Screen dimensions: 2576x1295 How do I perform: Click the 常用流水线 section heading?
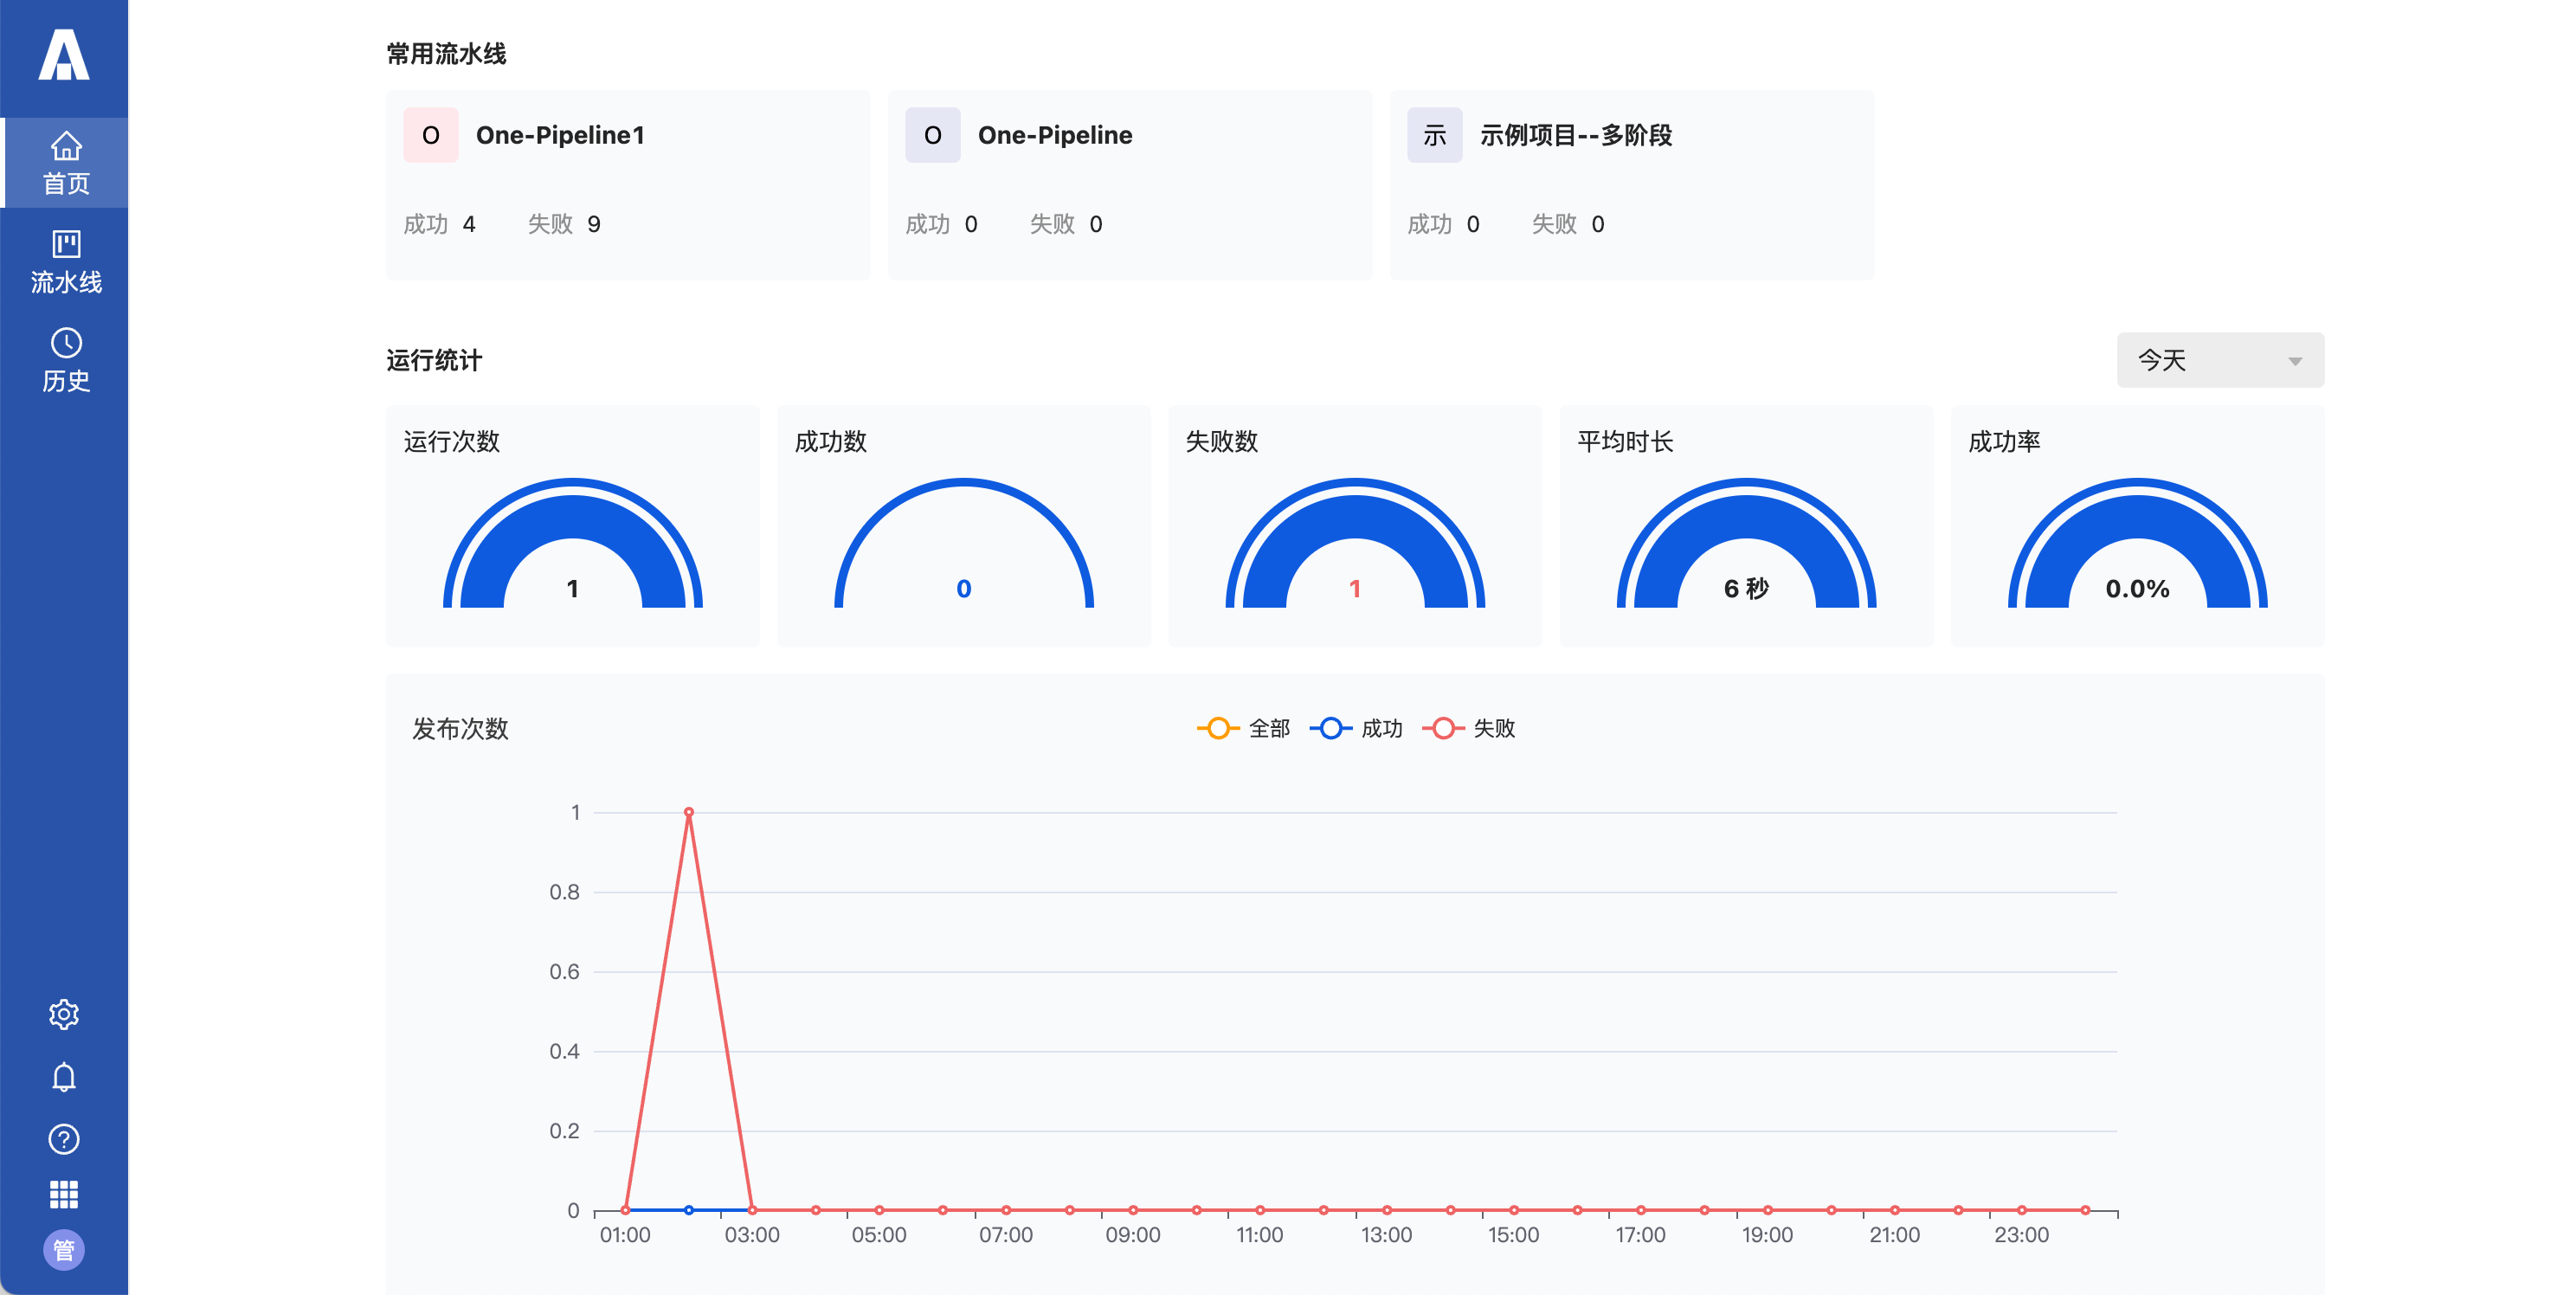tap(446, 54)
